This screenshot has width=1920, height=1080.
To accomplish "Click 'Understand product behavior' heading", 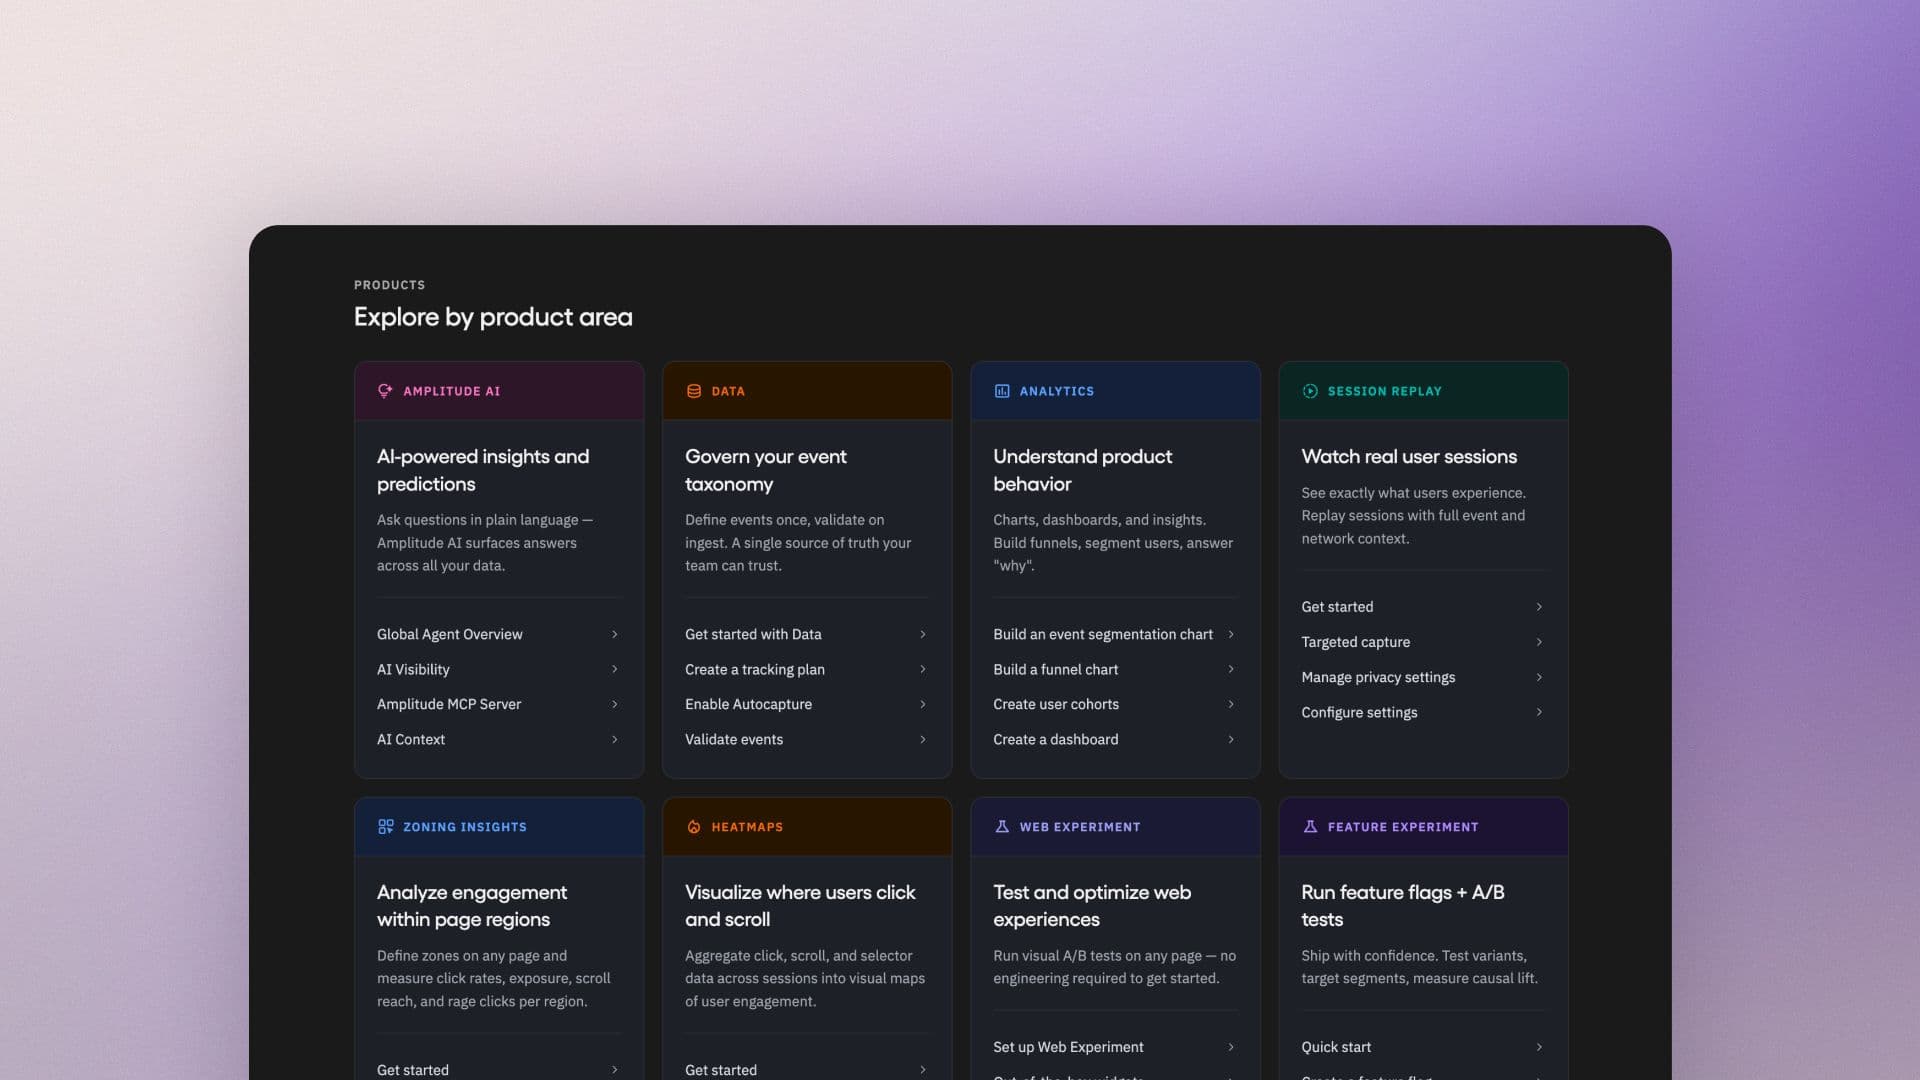I will 1082,470.
